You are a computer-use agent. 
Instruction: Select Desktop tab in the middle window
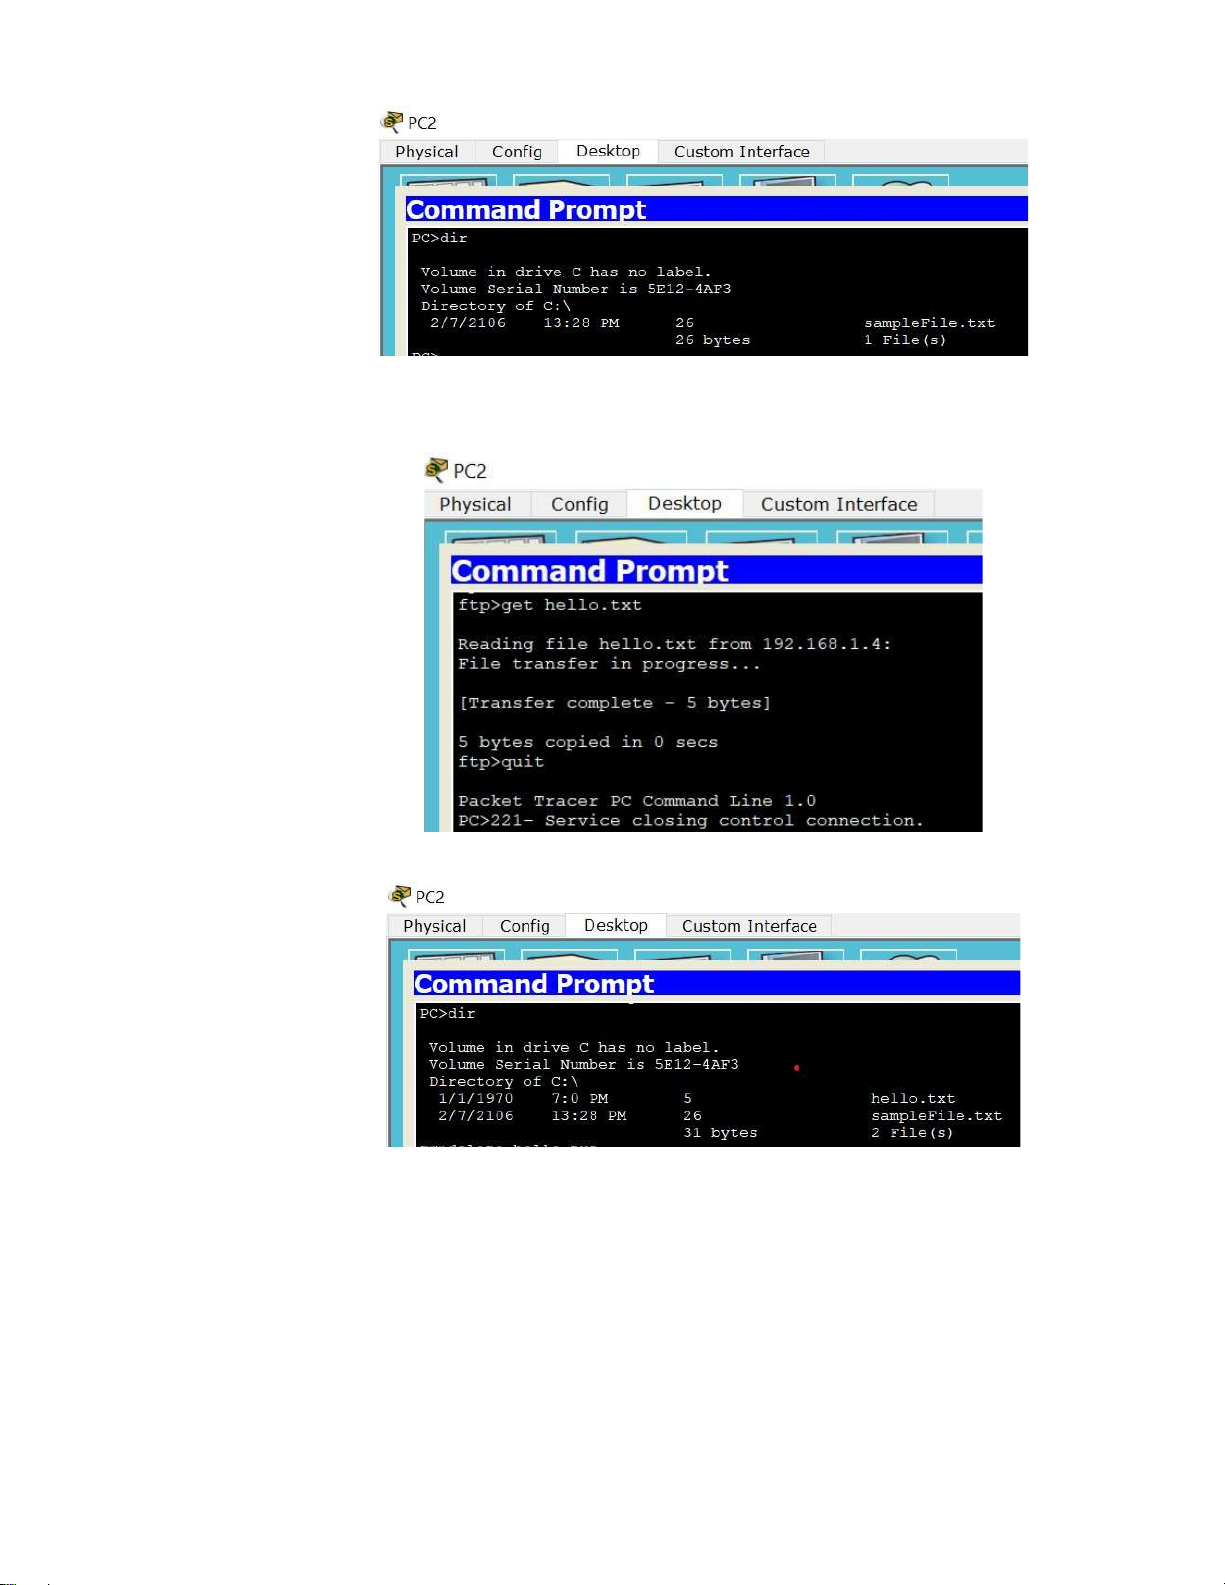point(684,504)
